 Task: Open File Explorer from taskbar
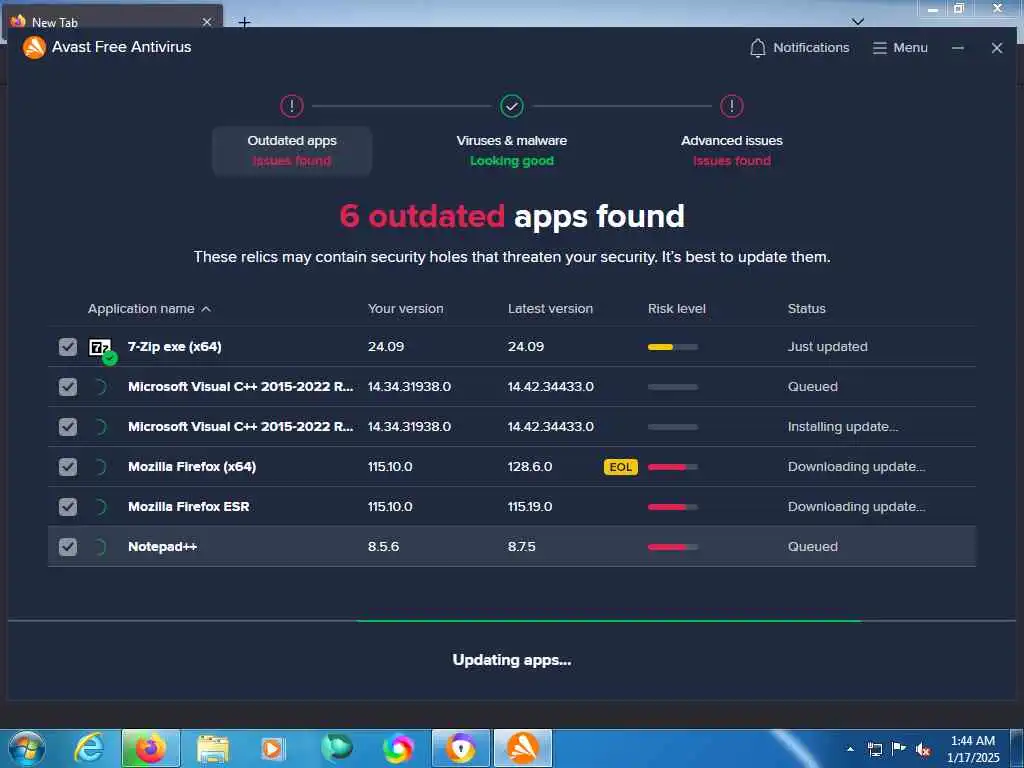(x=213, y=748)
